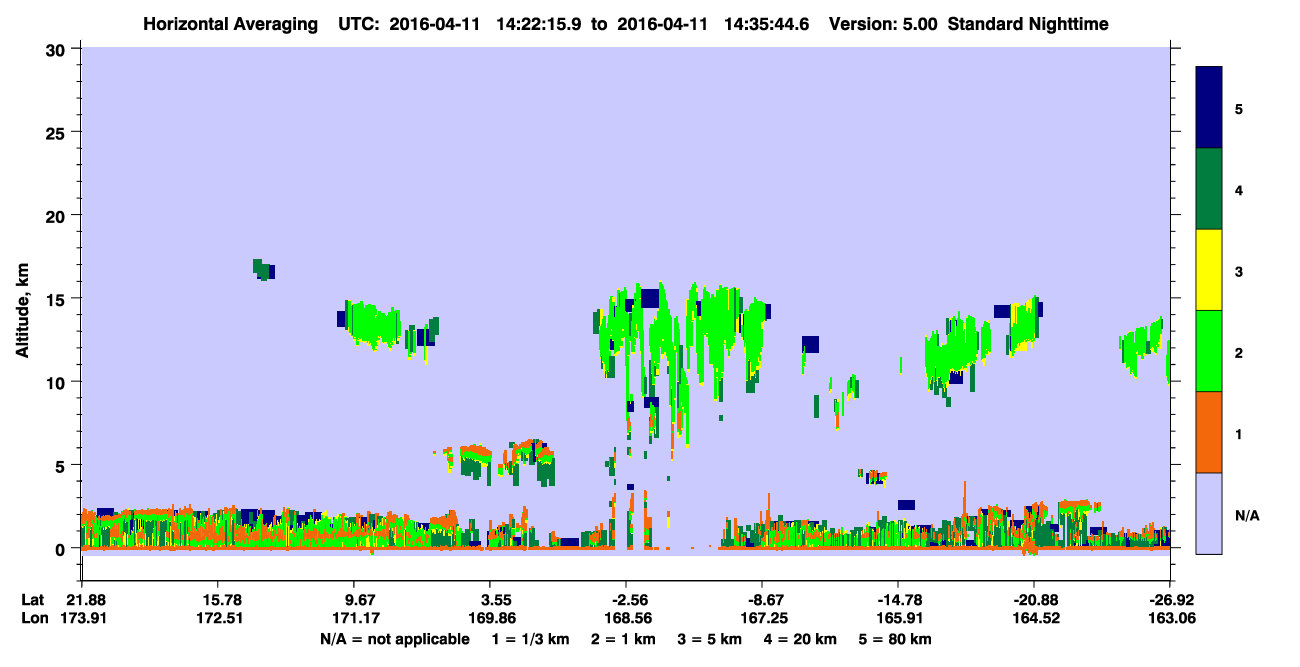Image resolution: width=1300 pixels, height=667 pixels.
Task: Click latitude tick value -20.88
Action: point(1034,600)
